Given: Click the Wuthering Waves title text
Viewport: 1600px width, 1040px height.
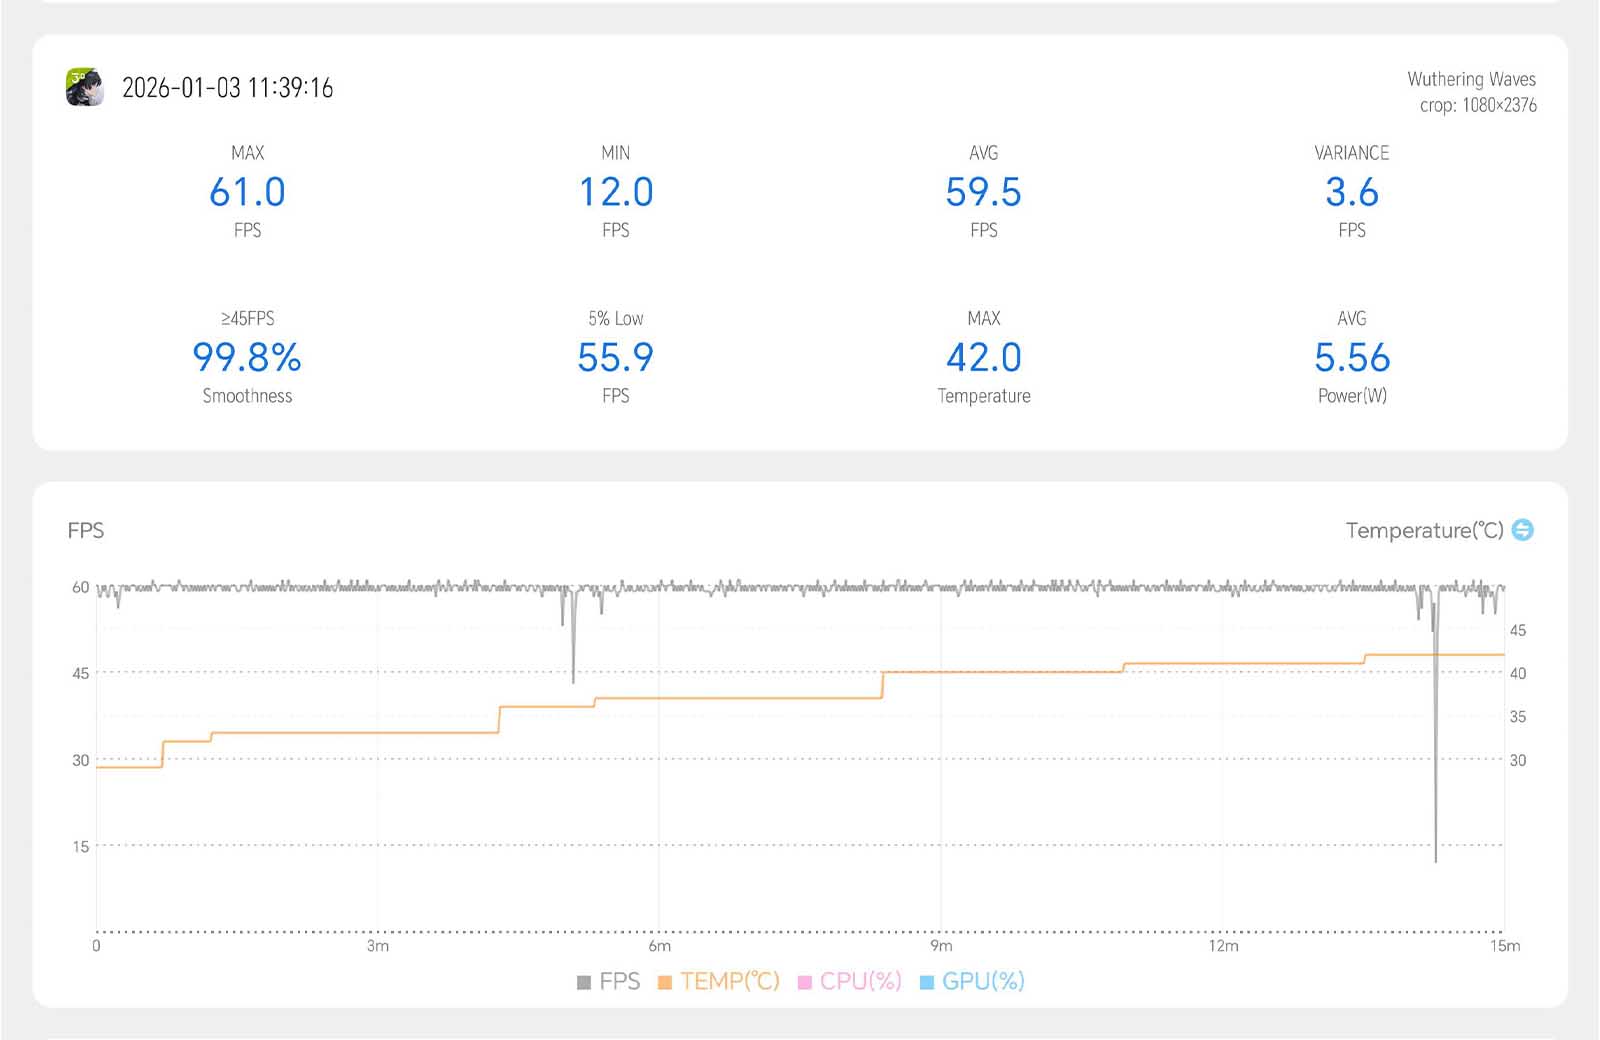Looking at the screenshot, I should click(x=1471, y=79).
